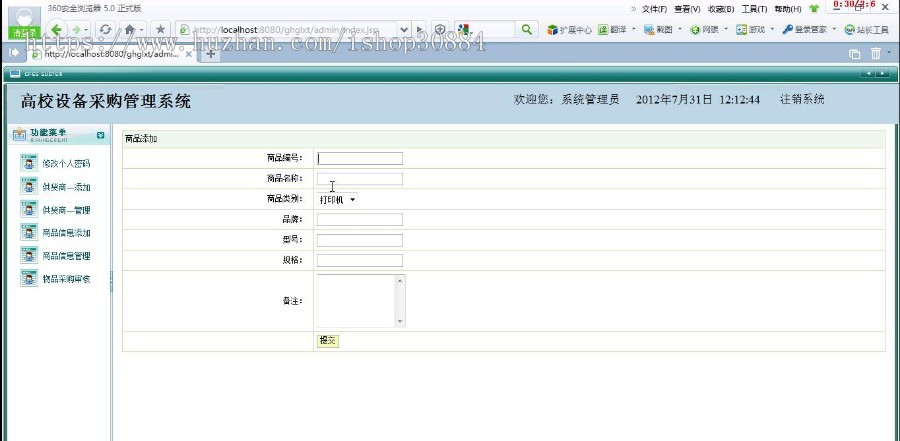Click the 商品名称 input field
Viewport: 900px width, 441px height.
pos(360,179)
